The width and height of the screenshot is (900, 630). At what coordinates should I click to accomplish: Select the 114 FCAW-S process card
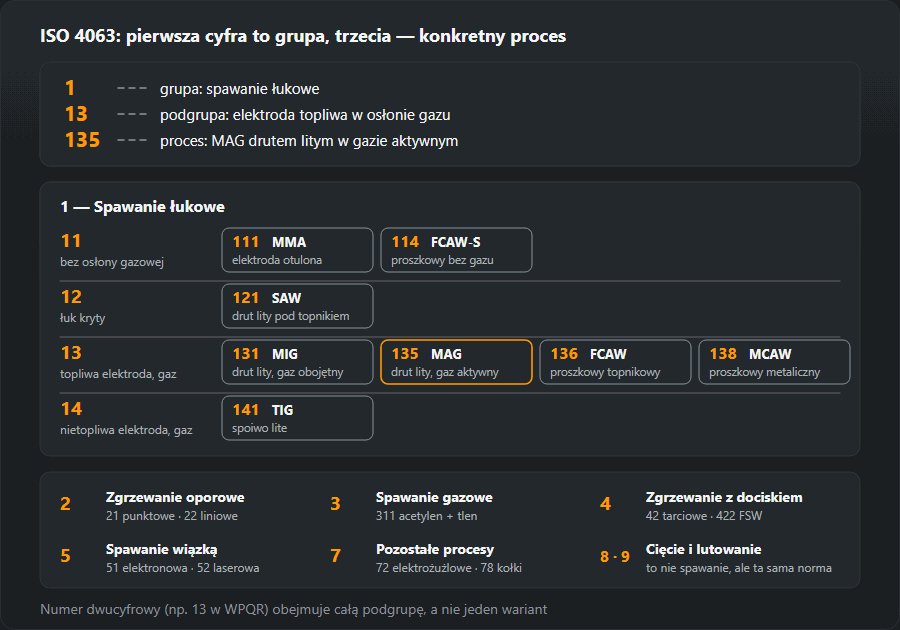click(x=456, y=250)
